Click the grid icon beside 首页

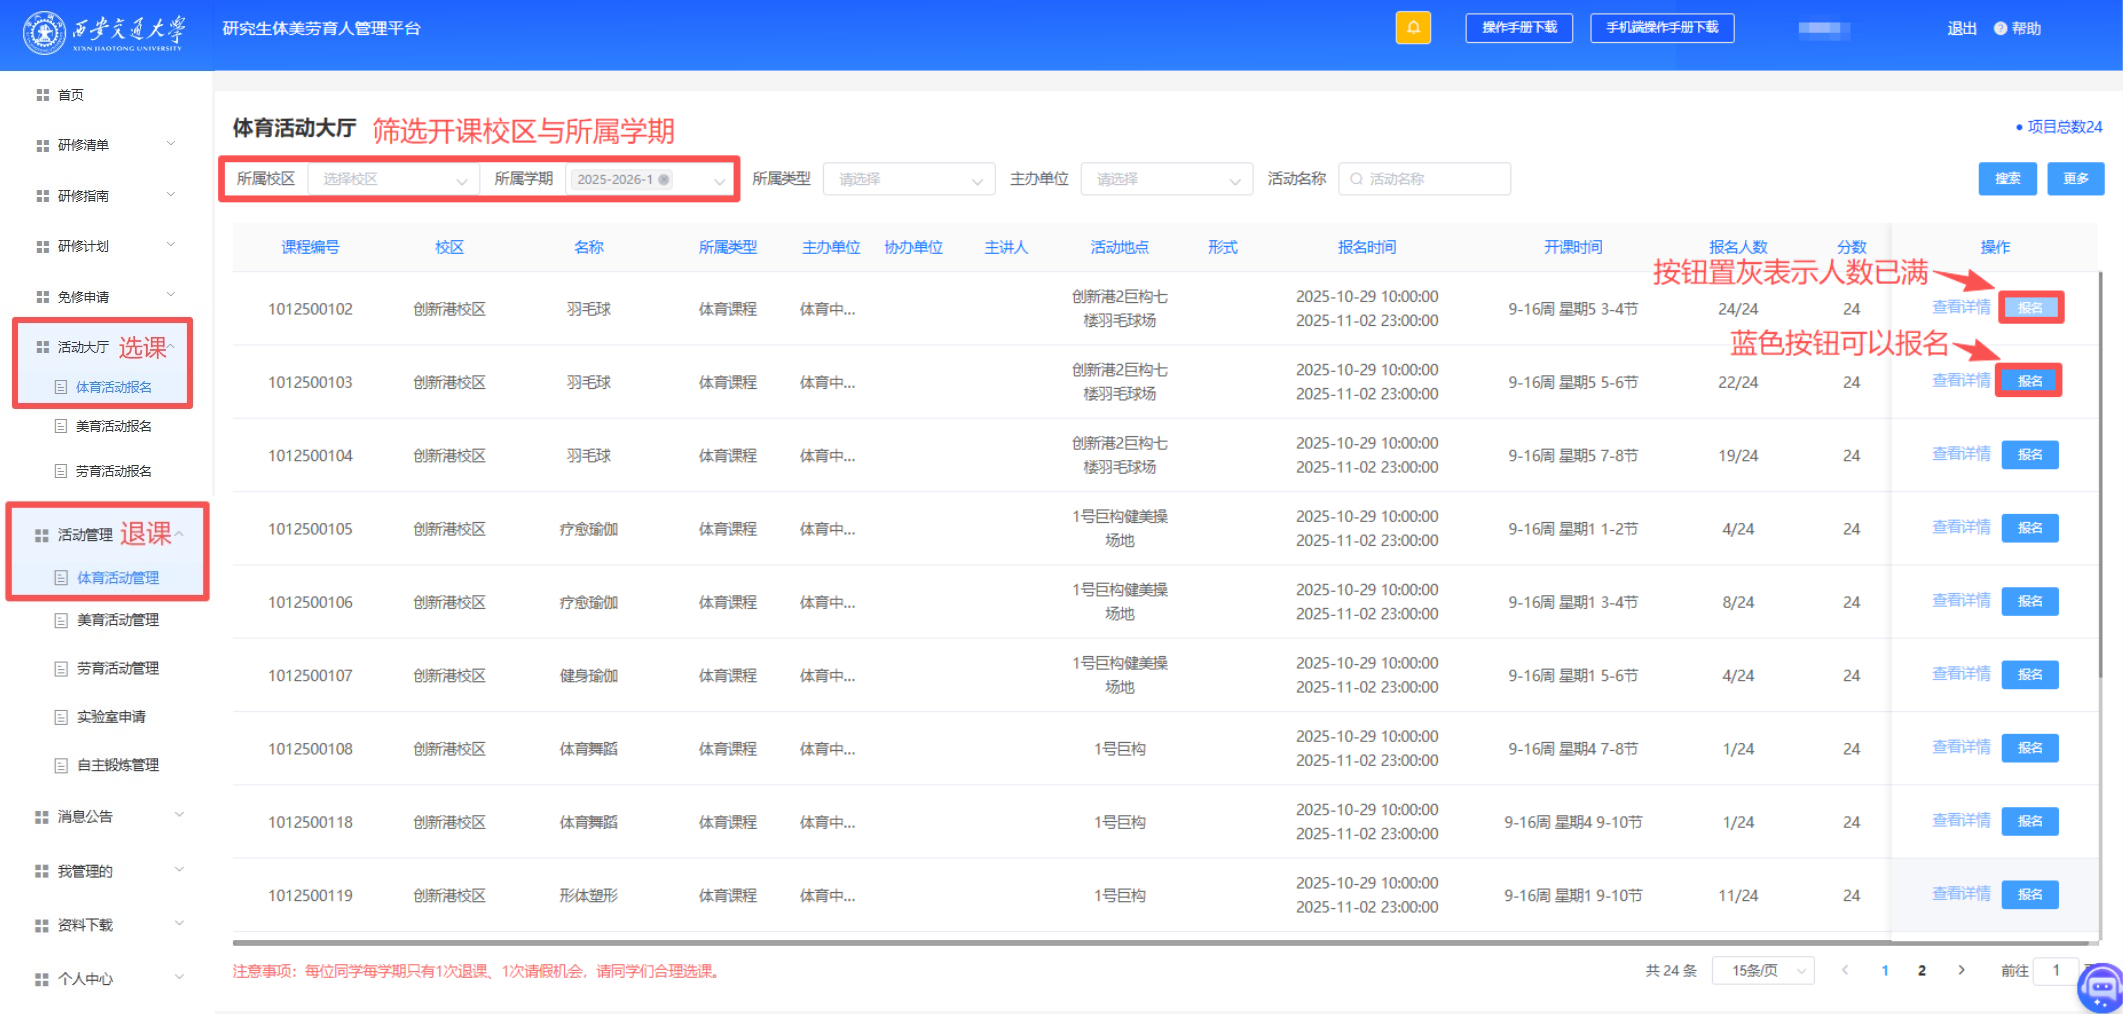pos(42,95)
